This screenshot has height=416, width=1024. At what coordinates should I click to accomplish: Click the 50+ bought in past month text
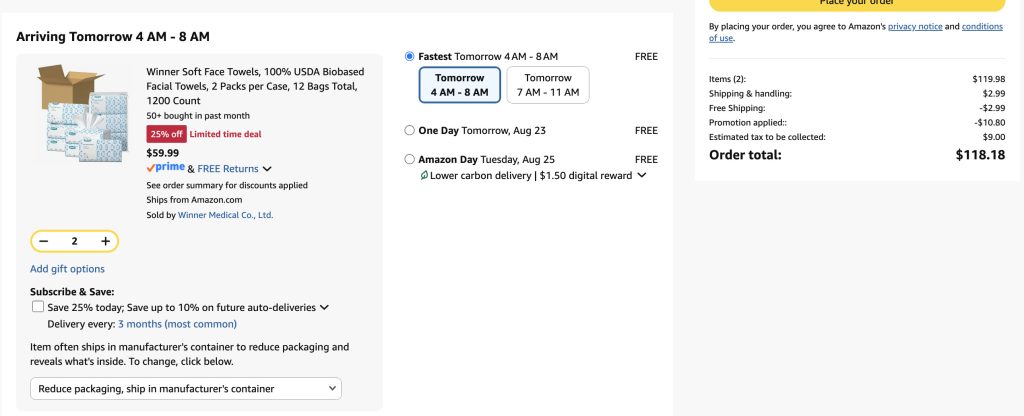click(x=198, y=116)
